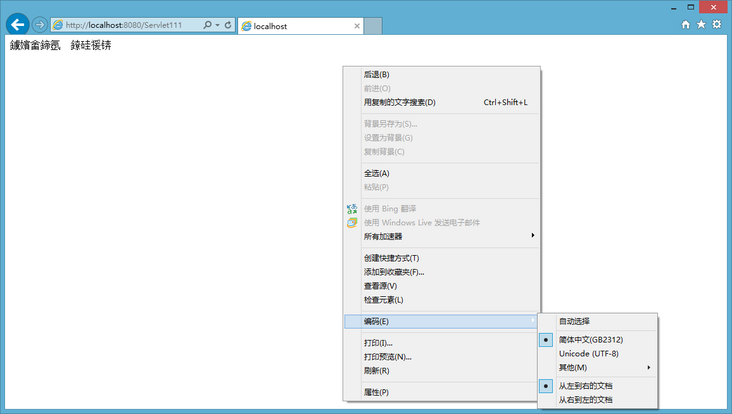Select the localhost tab
Image resolution: width=732 pixels, height=414 pixels.
tap(301, 26)
